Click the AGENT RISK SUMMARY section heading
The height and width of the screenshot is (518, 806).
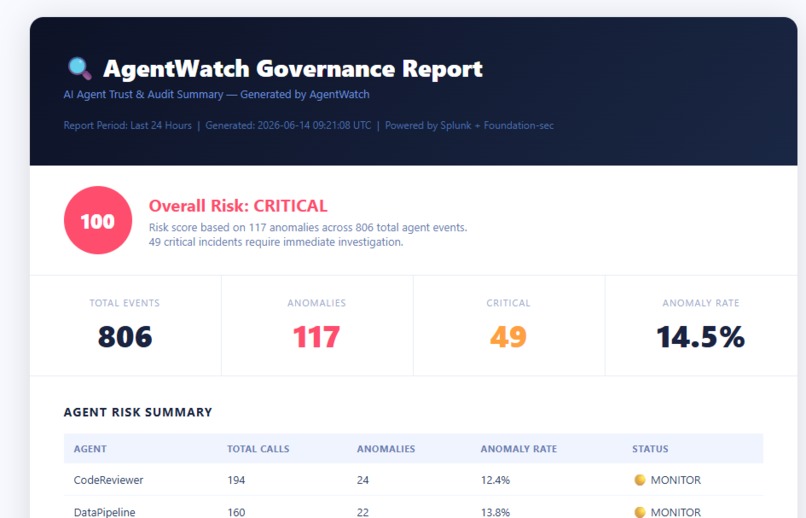[138, 412]
